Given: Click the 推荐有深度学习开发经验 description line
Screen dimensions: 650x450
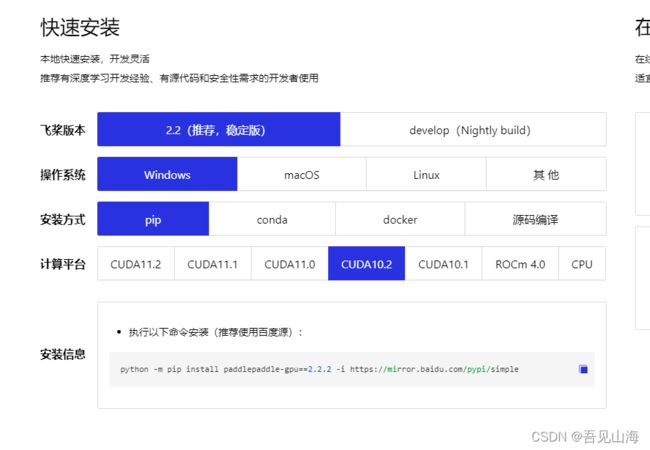Looking at the screenshot, I should (179, 78).
